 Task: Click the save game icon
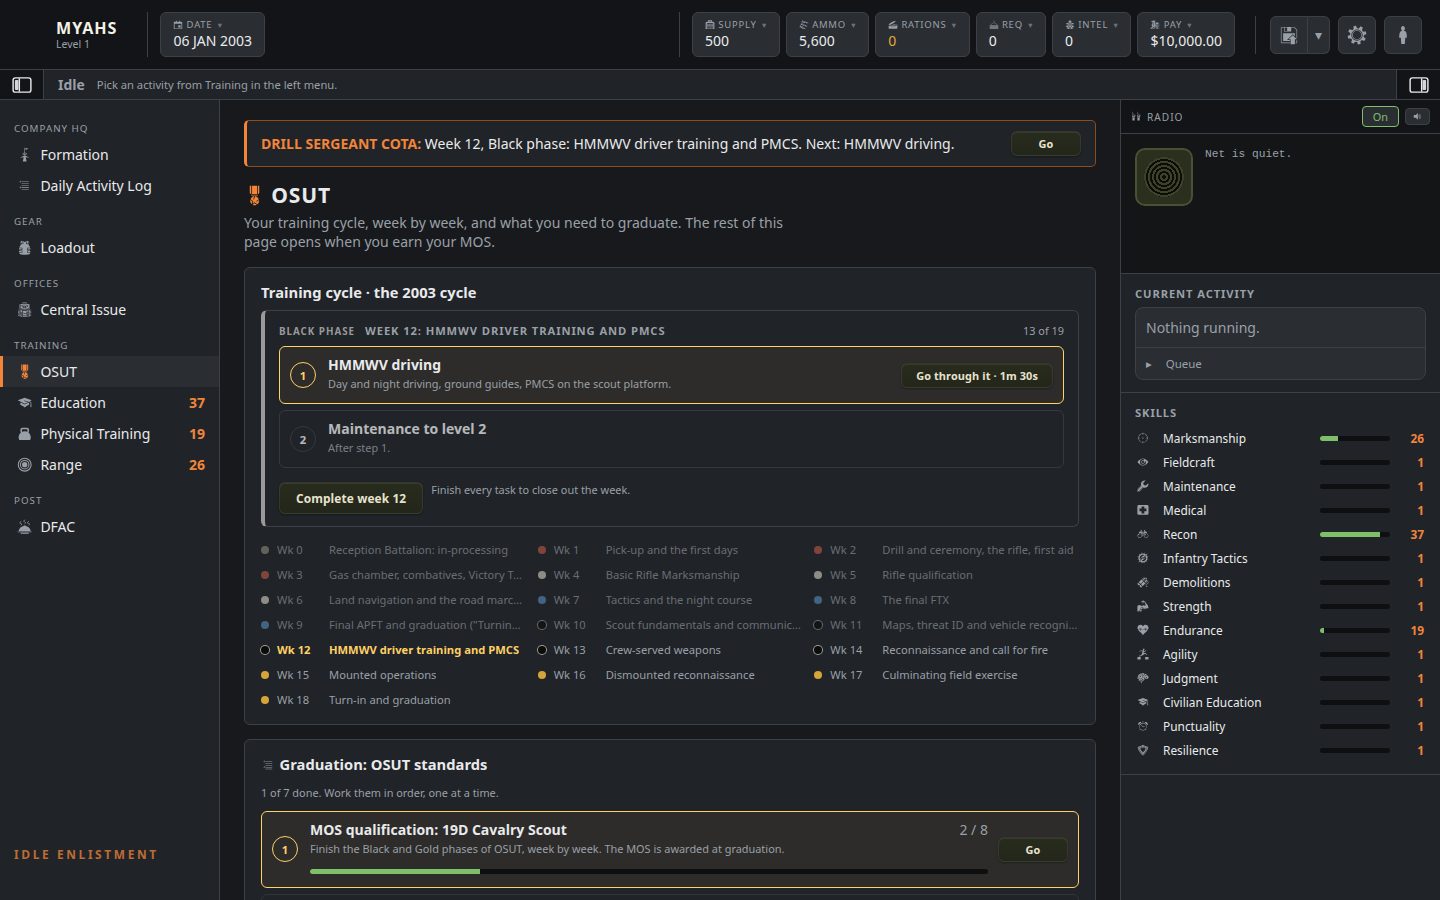tap(1289, 35)
